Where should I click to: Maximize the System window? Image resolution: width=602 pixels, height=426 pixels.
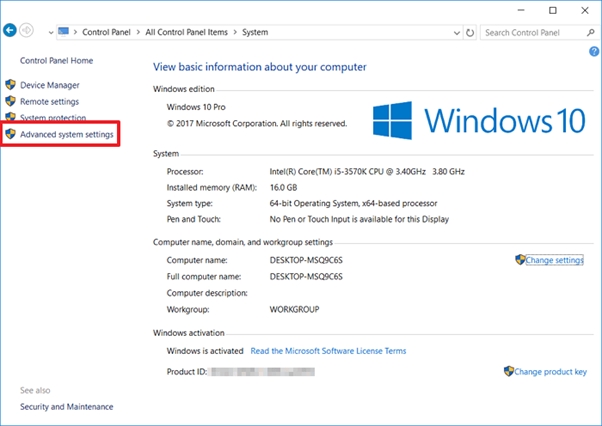pyautogui.click(x=554, y=10)
